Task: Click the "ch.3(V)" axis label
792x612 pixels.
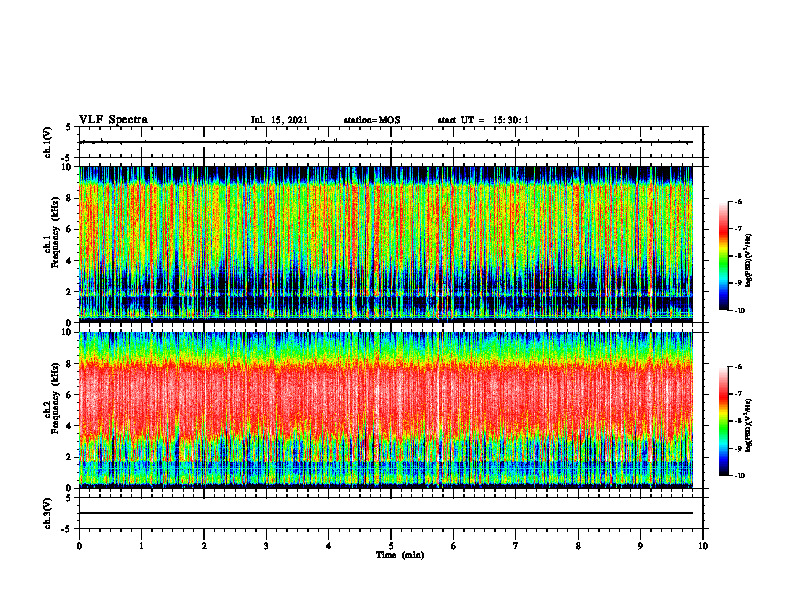Action: [48, 513]
